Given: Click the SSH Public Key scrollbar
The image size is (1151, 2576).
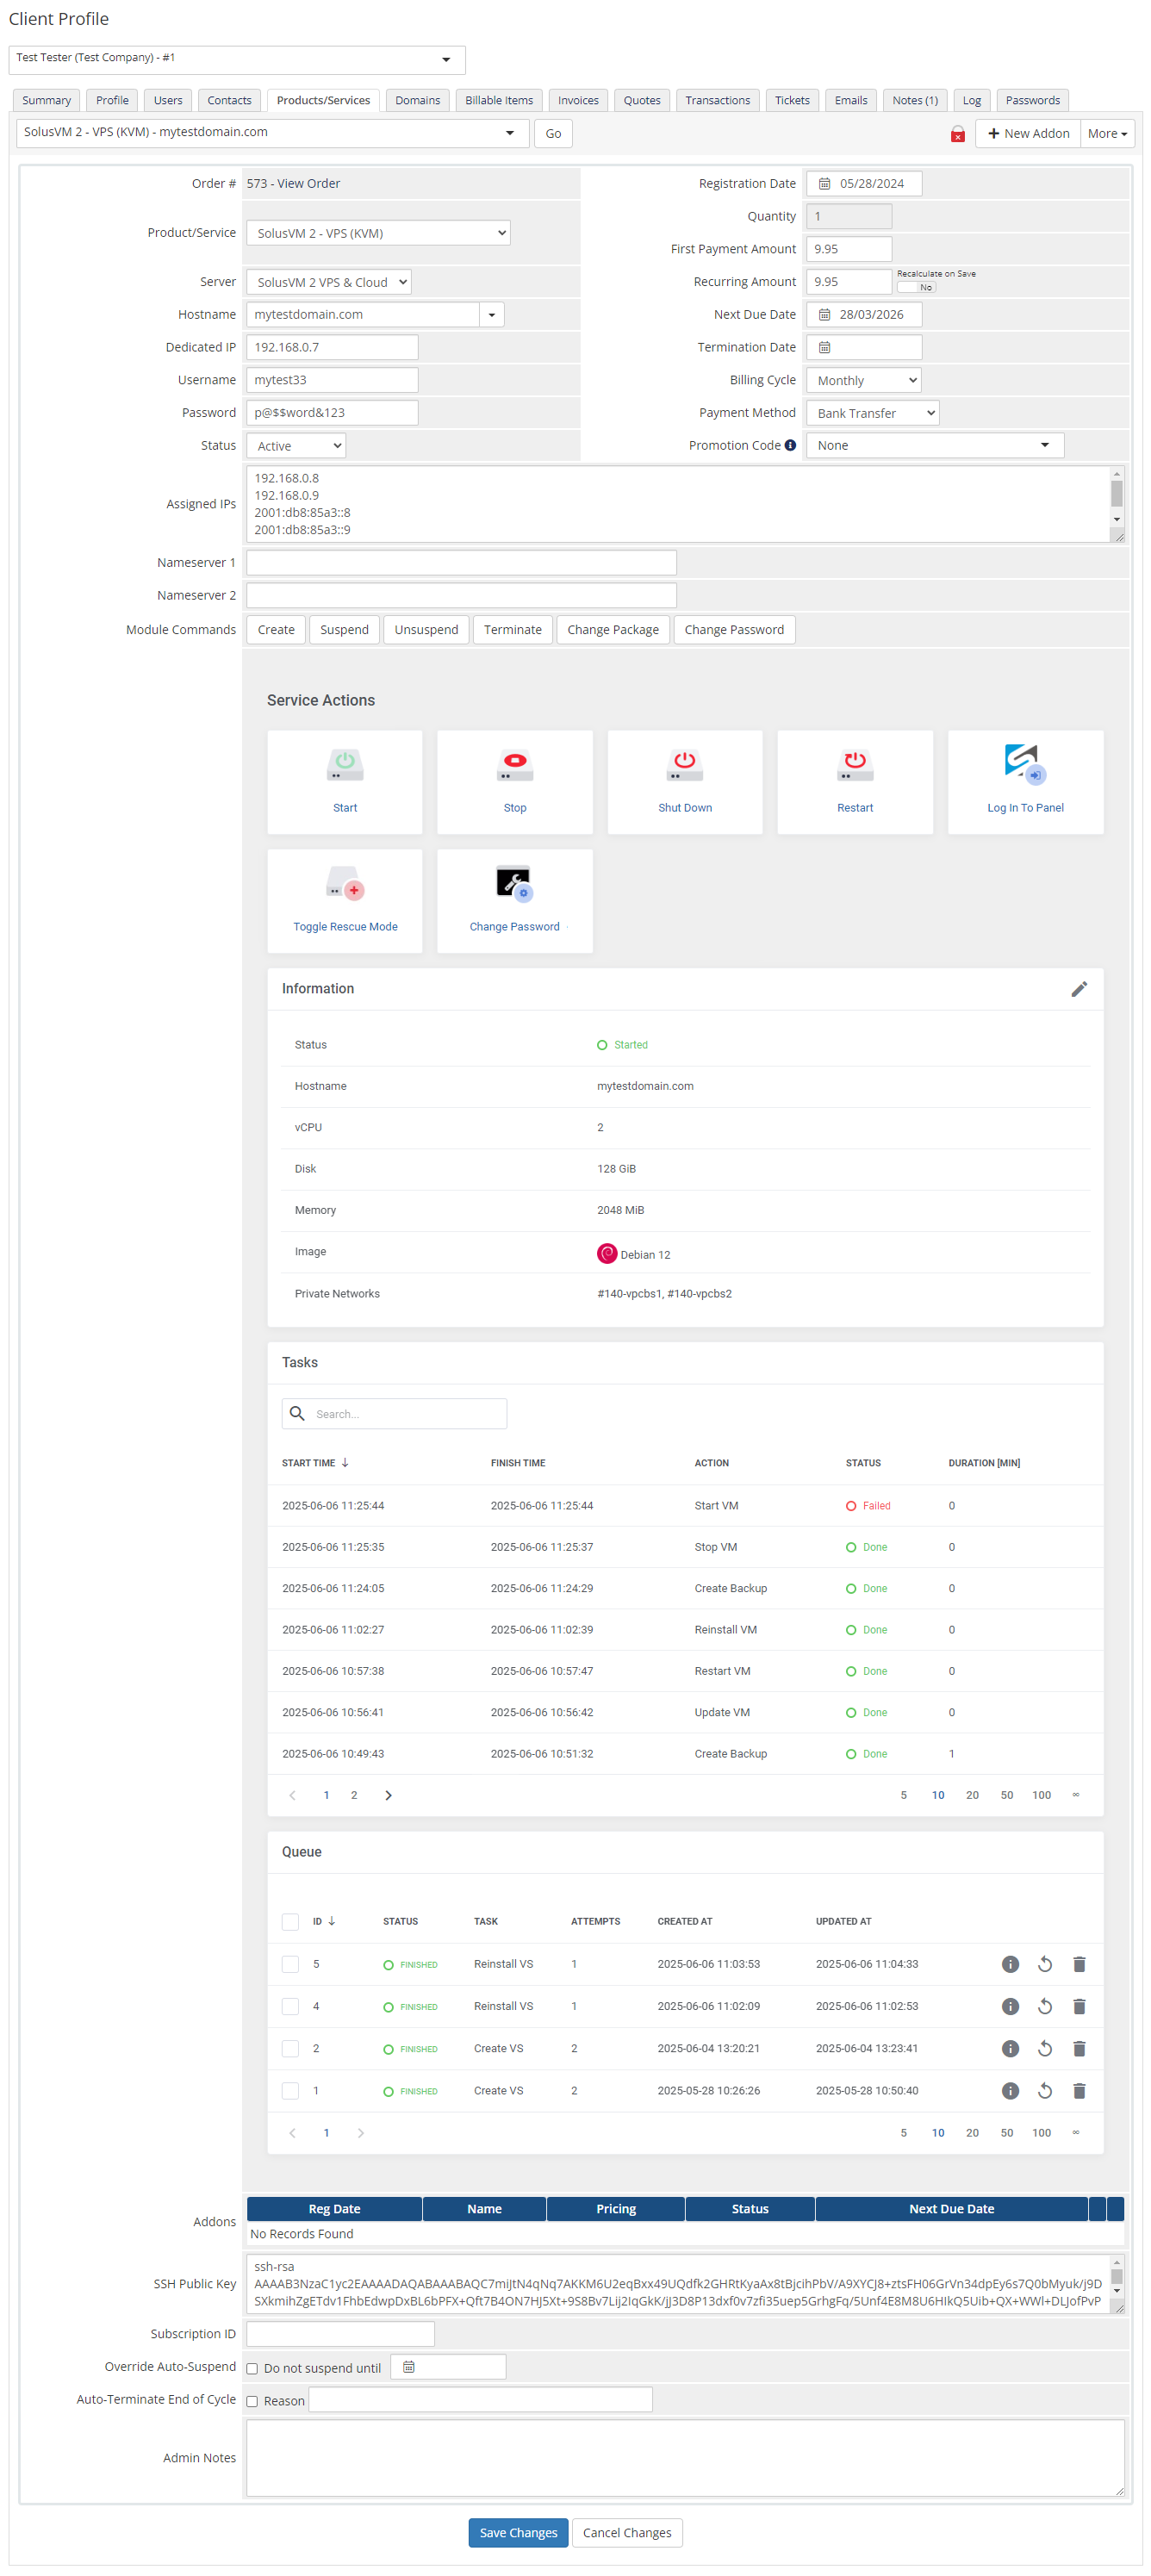Looking at the screenshot, I should [x=1116, y=2280].
